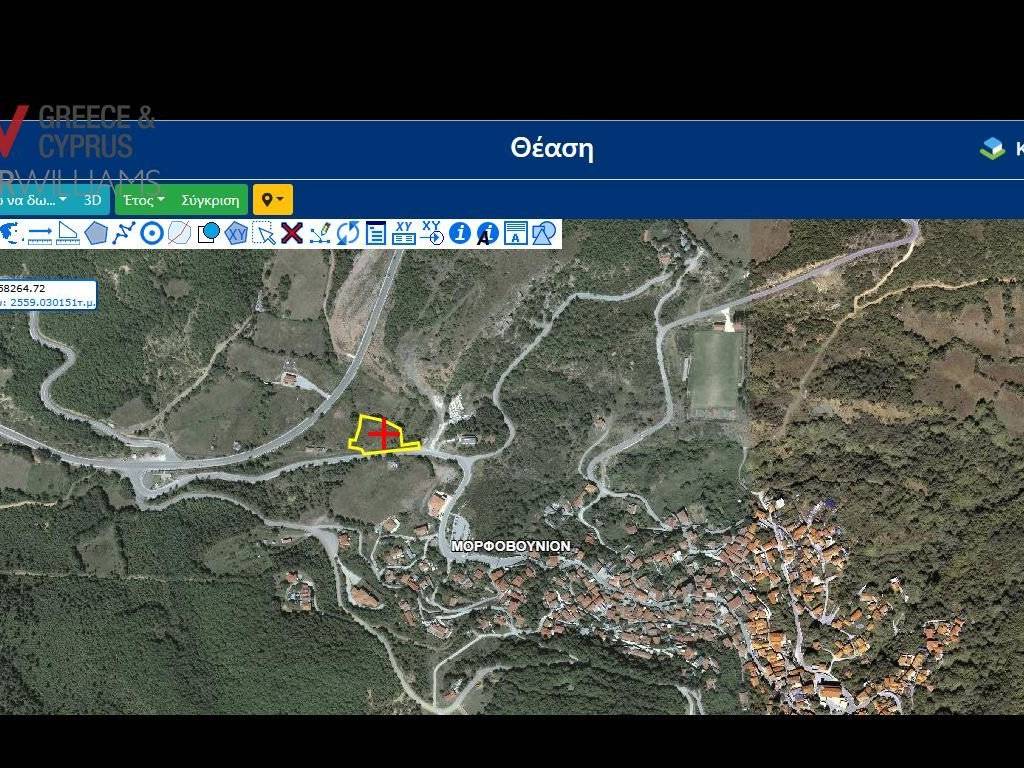Select the polyline drawing tool
Image resolution: width=1024 pixels, height=768 pixels.
[124, 234]
